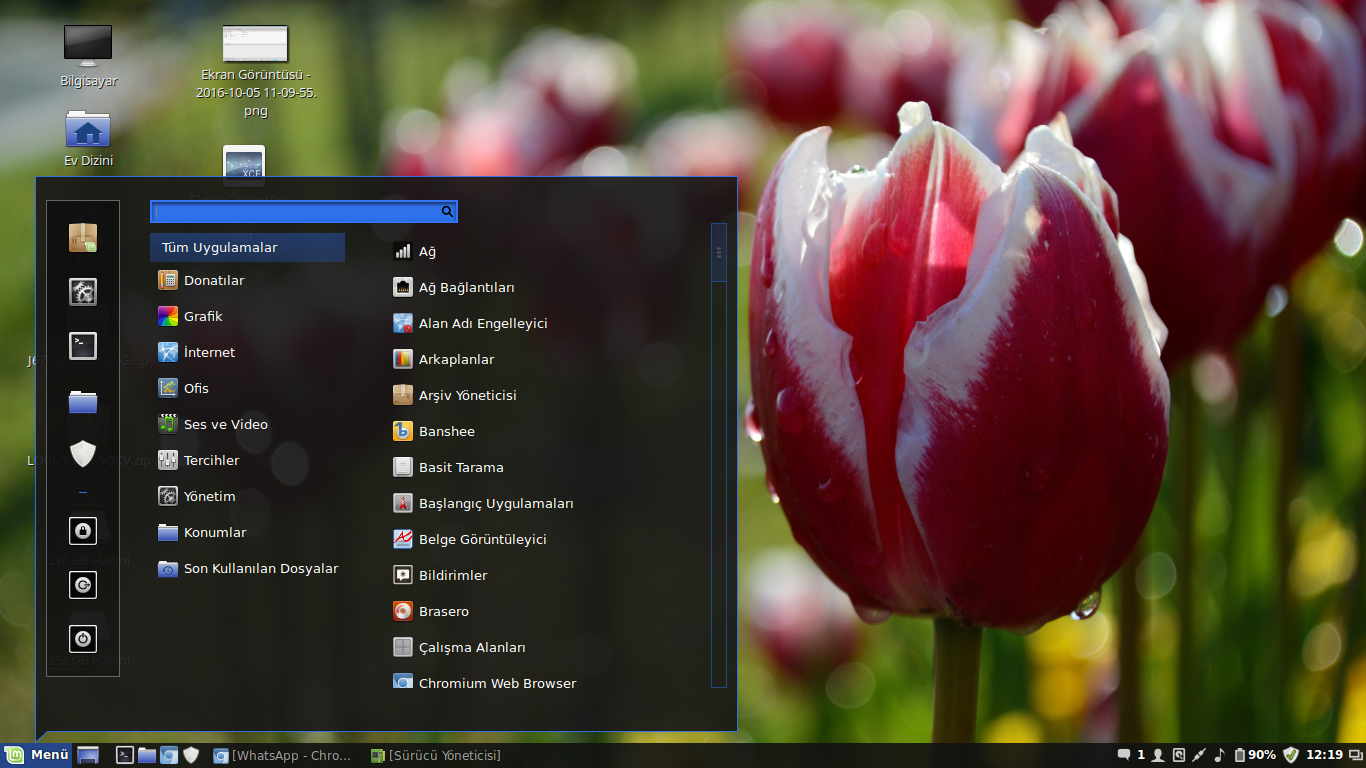Open the sound applet music note

1218,755
